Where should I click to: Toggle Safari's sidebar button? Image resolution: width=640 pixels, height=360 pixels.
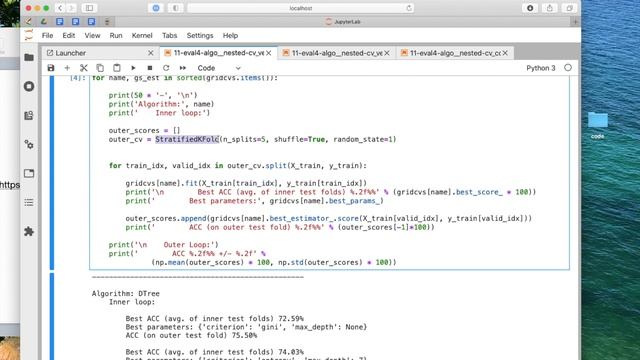click(89, 8)
